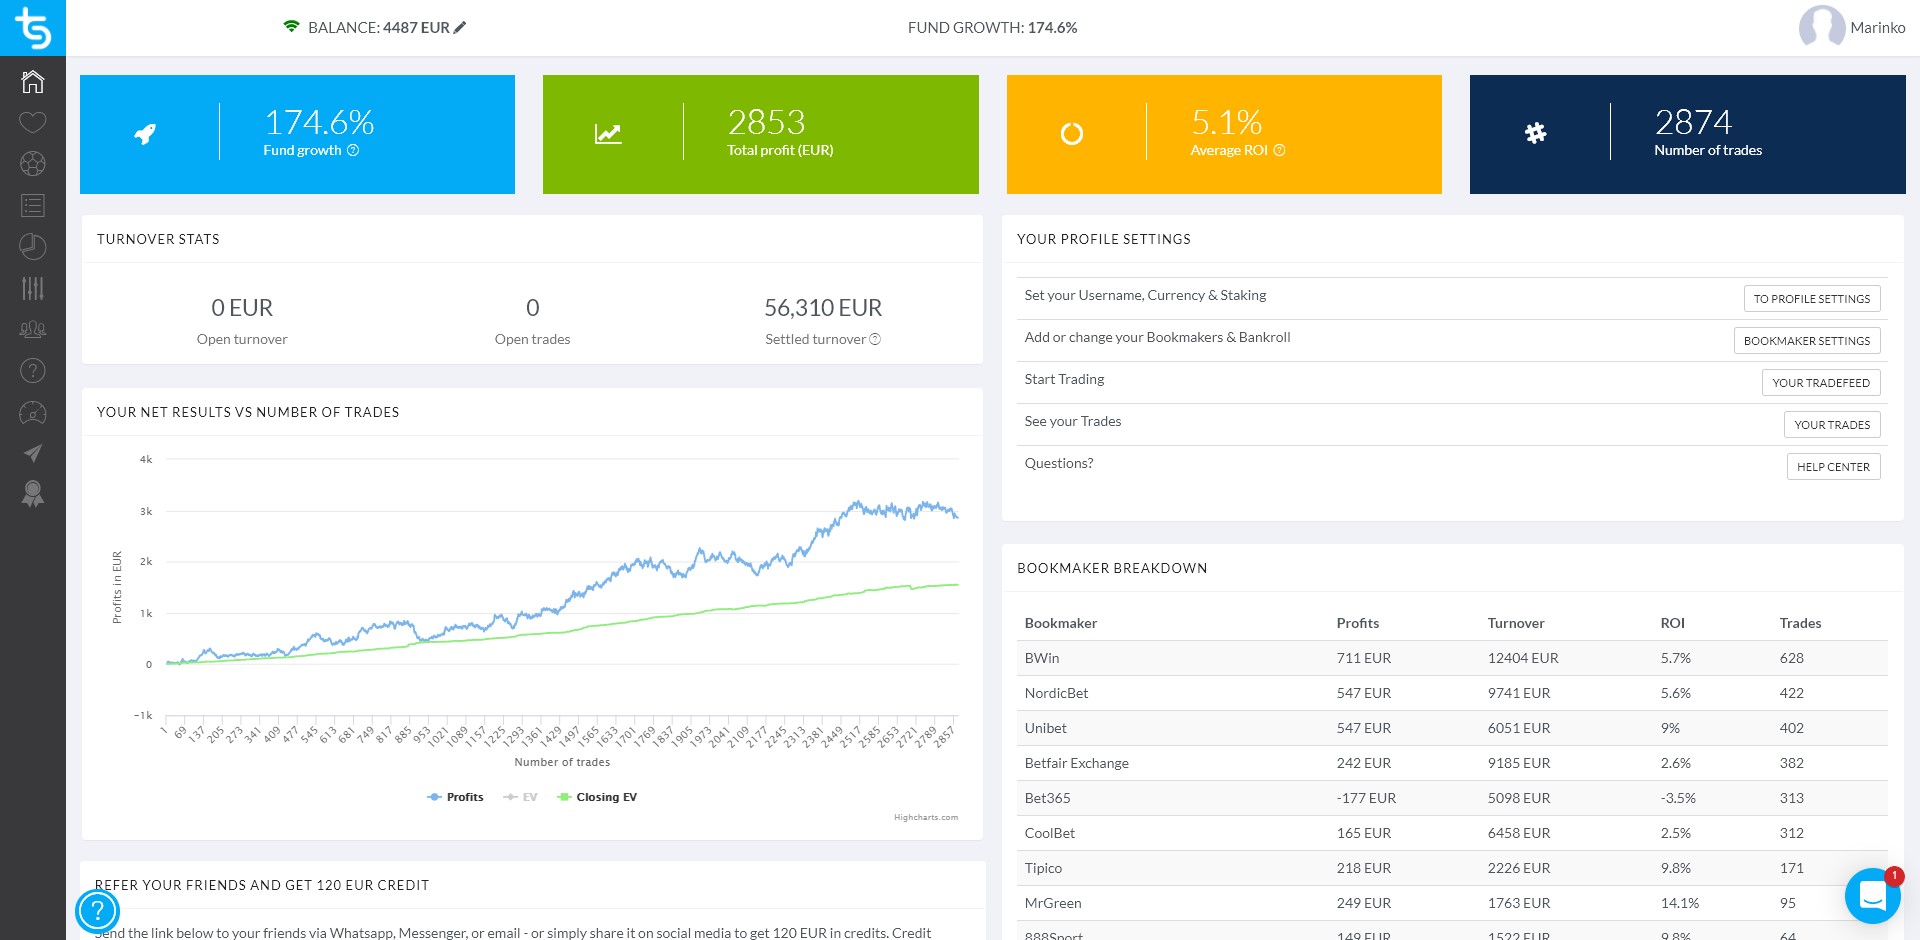
Task: Go to the home dashboard icon
Action: [x=33, y=81]
